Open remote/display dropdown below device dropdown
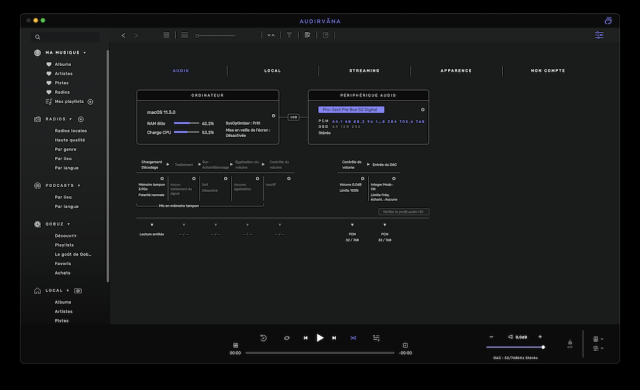 598,348
